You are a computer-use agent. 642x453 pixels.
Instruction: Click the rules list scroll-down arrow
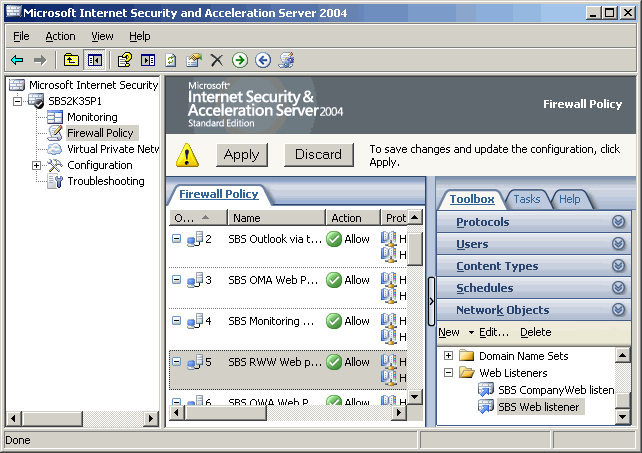click(415, 396)
